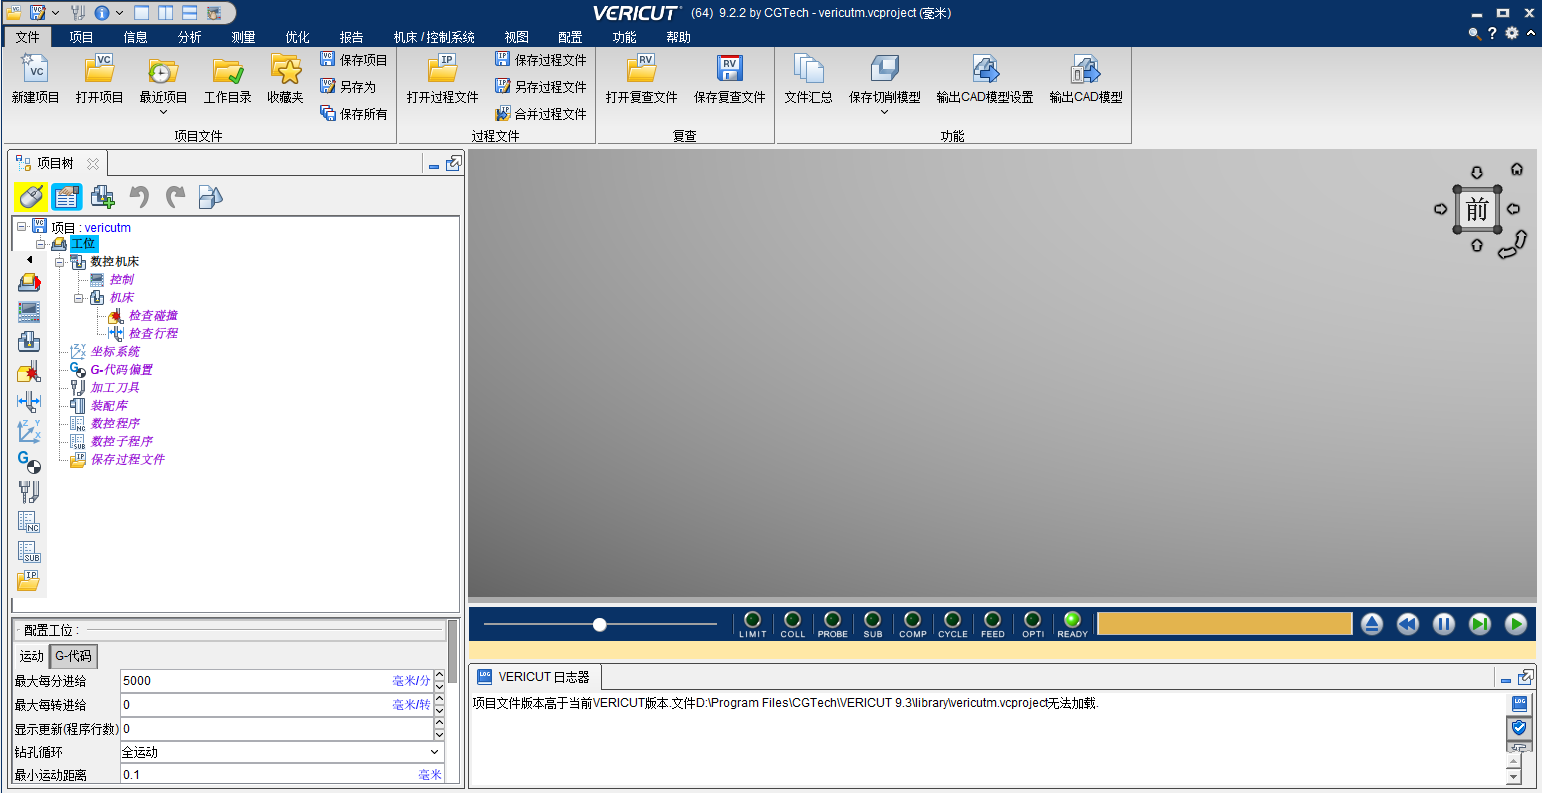Collapse the ribbon with top-right chevron
Screen dimensions: 1542x793
tap(1531, 33)
